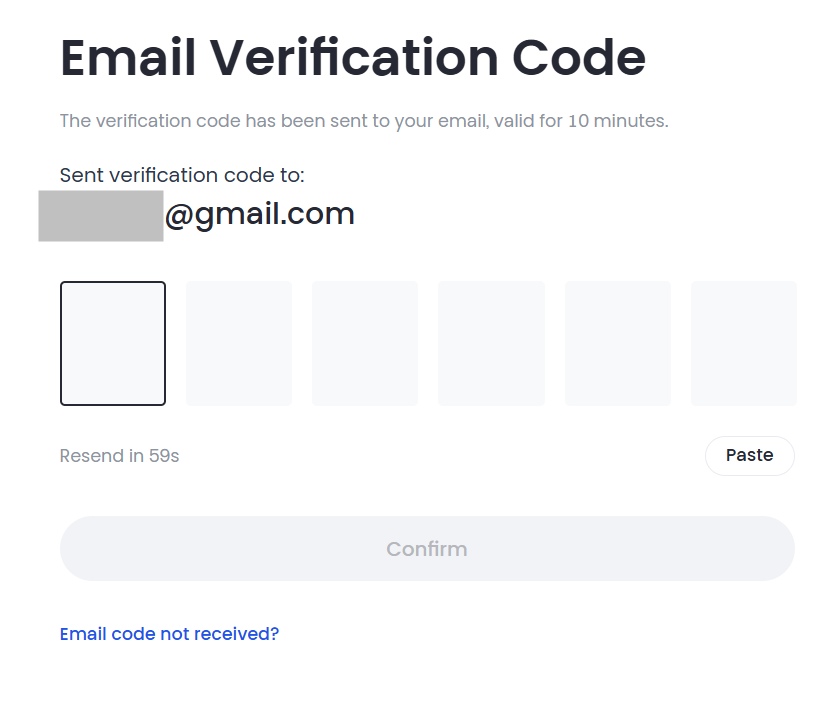The width and height of the screenshot is (836, 723).
Task: Click the grayed-out email prefix area
Action: pyautogui.click(x=100, y=213)
